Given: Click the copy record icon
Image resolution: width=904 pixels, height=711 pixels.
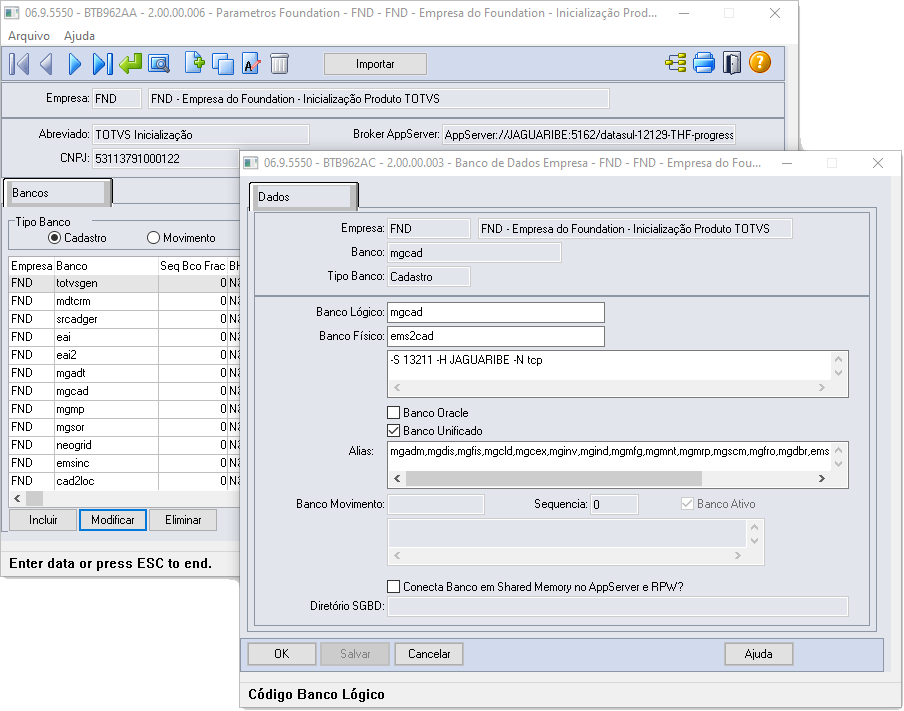Looking at the screenshot, I should tap(222, 63).
